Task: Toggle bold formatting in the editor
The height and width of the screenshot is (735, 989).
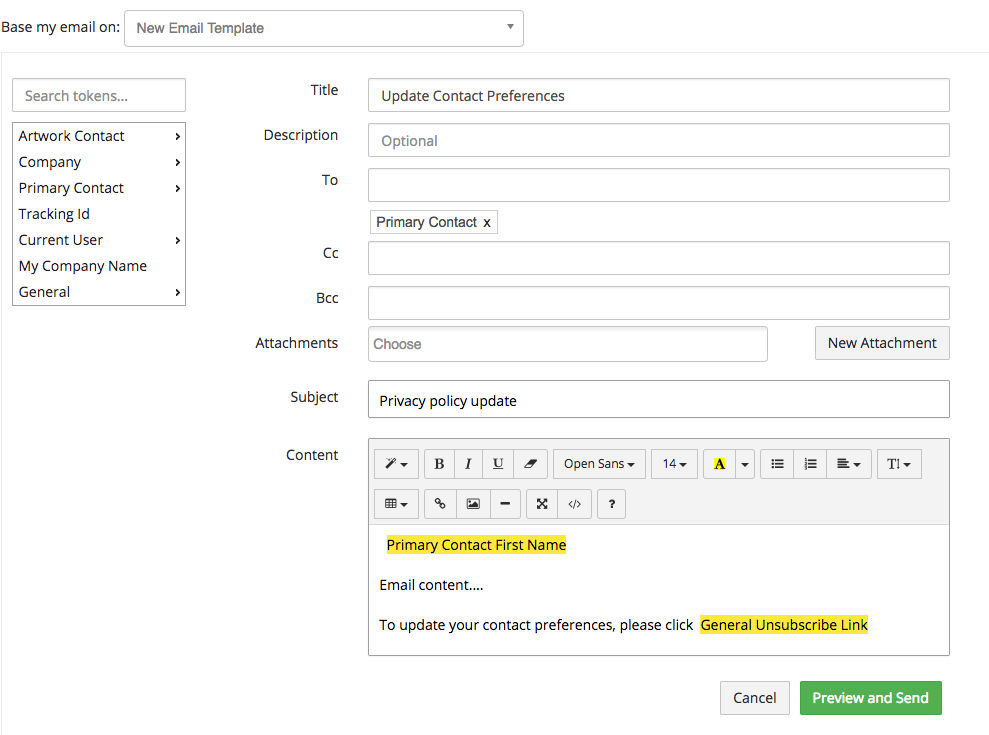Action: coord(439,464)
